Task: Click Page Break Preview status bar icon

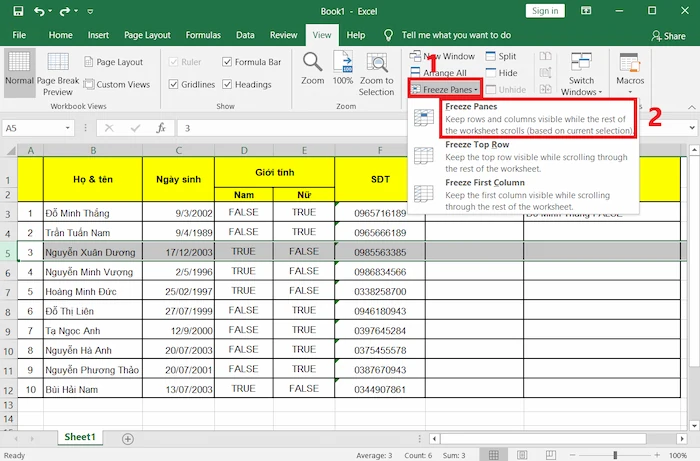Action: coord(550,455)
